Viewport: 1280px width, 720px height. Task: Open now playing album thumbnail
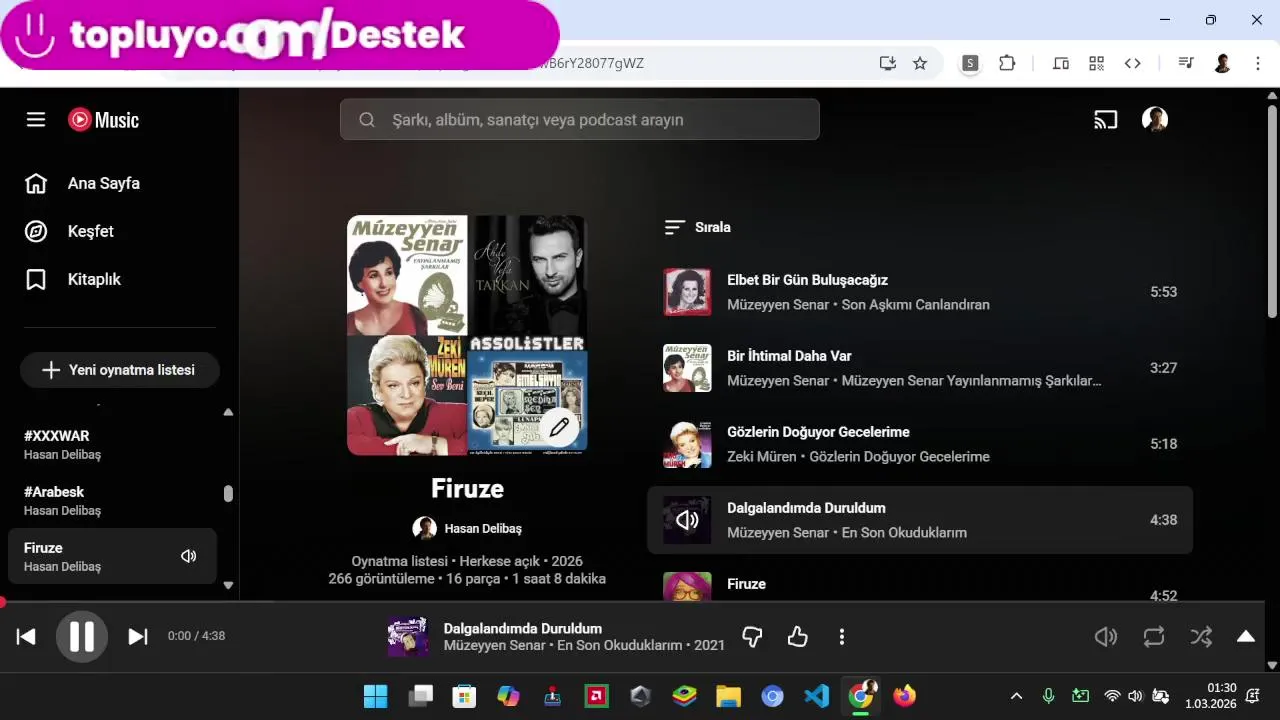(408, 637)
